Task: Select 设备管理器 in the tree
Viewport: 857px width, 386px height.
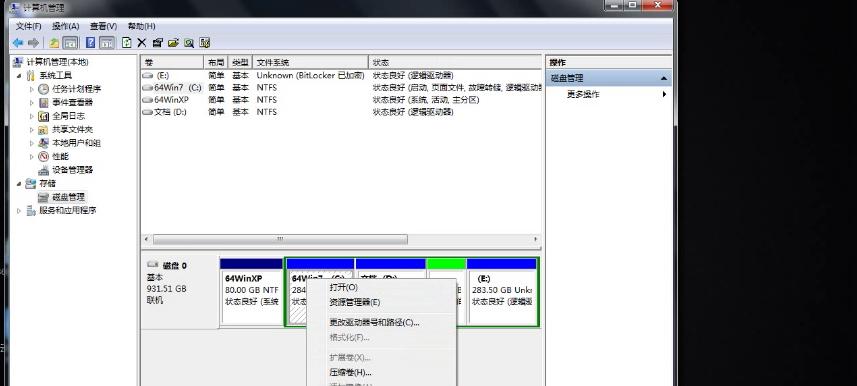Action: 73,170
